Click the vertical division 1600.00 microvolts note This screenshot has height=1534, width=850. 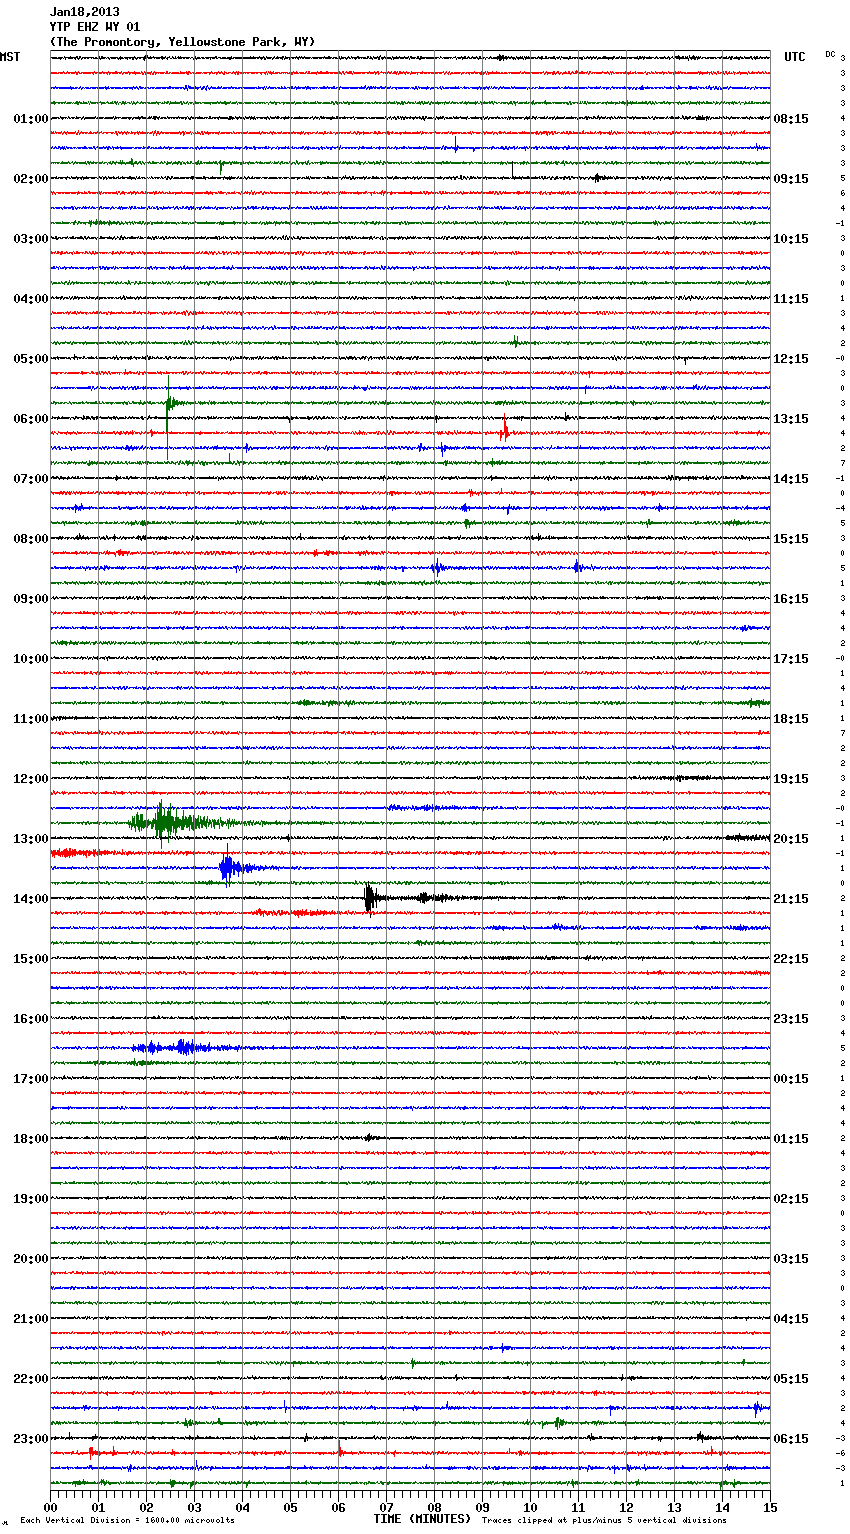[127, 1520]
